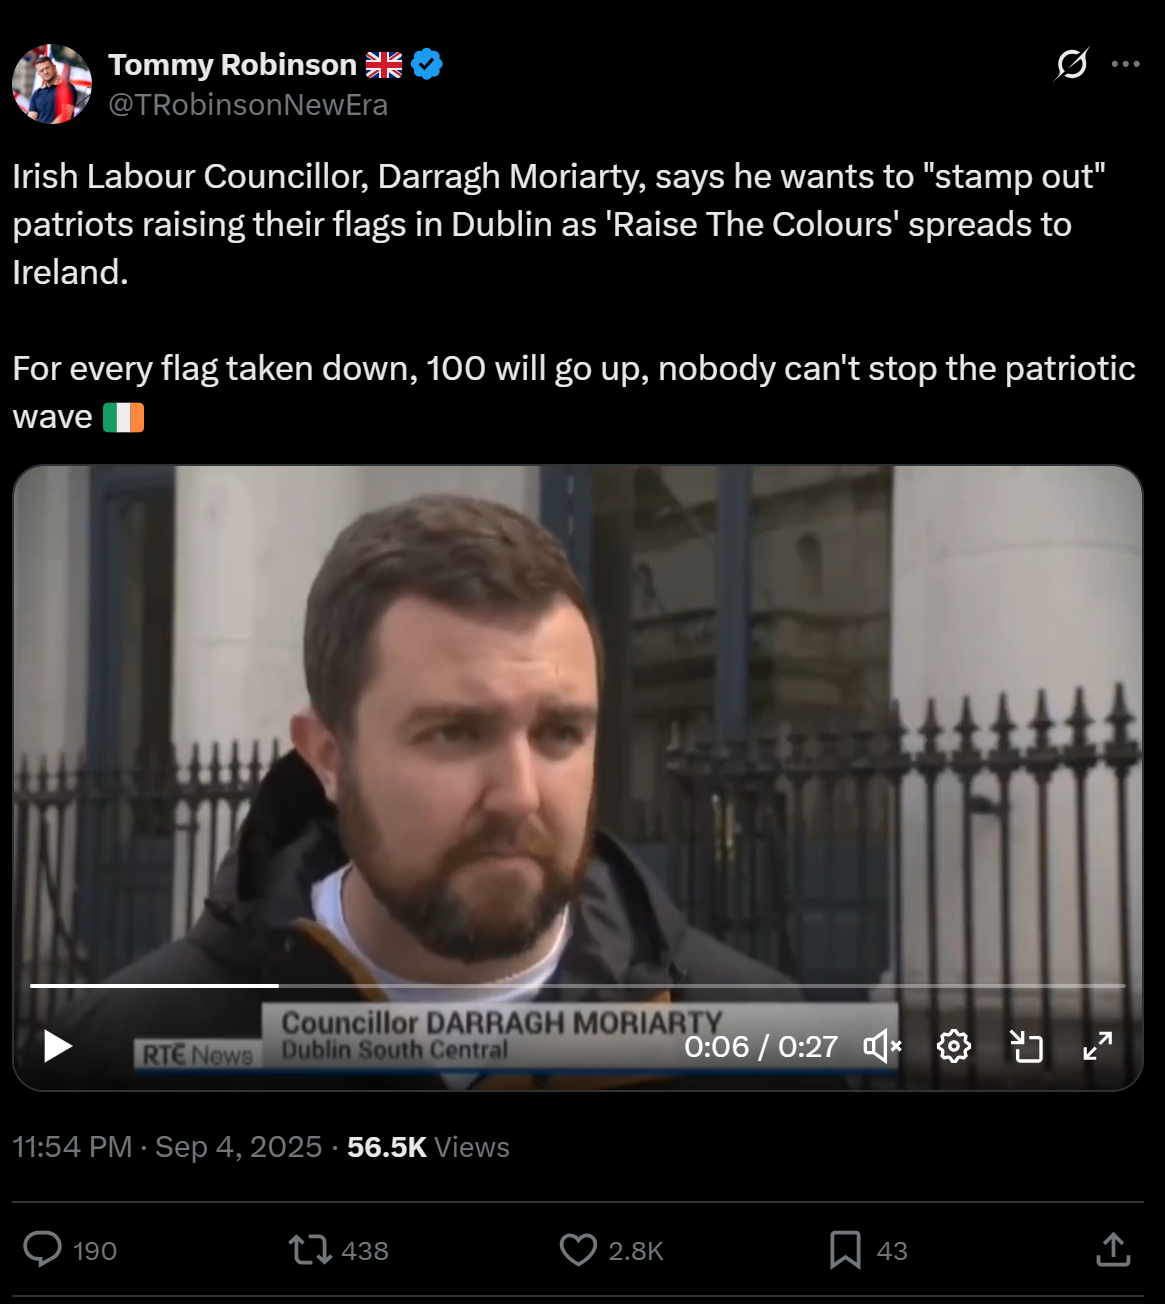Click the video progress bar
Image resolution: width=1165 pixels, height=1304 pixels.
(578, 986)
